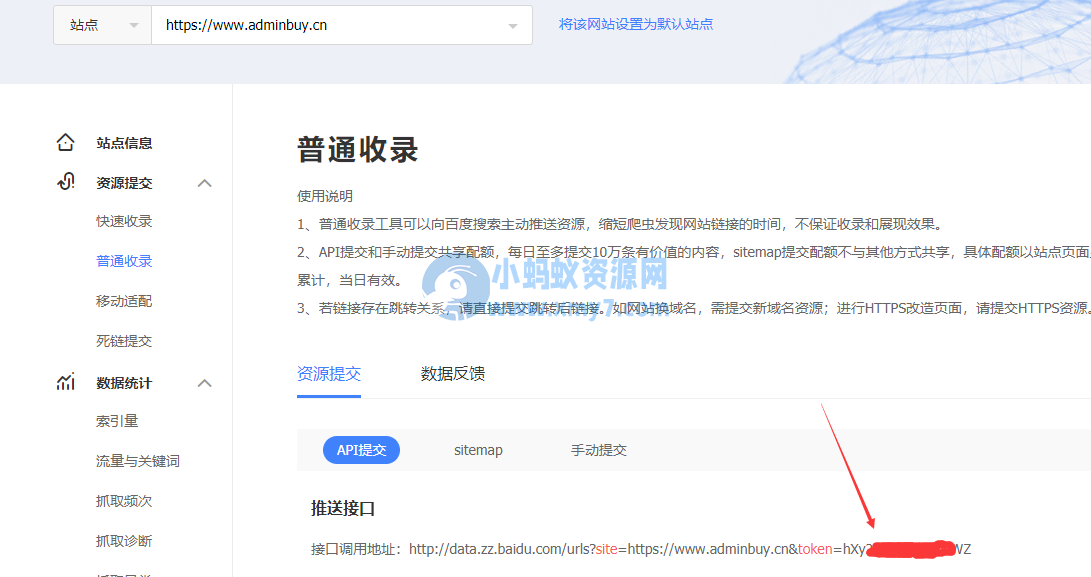Open the site URL dropdown arrow
This screenshot has width=1091, height=577.
[x=513, y=26]
